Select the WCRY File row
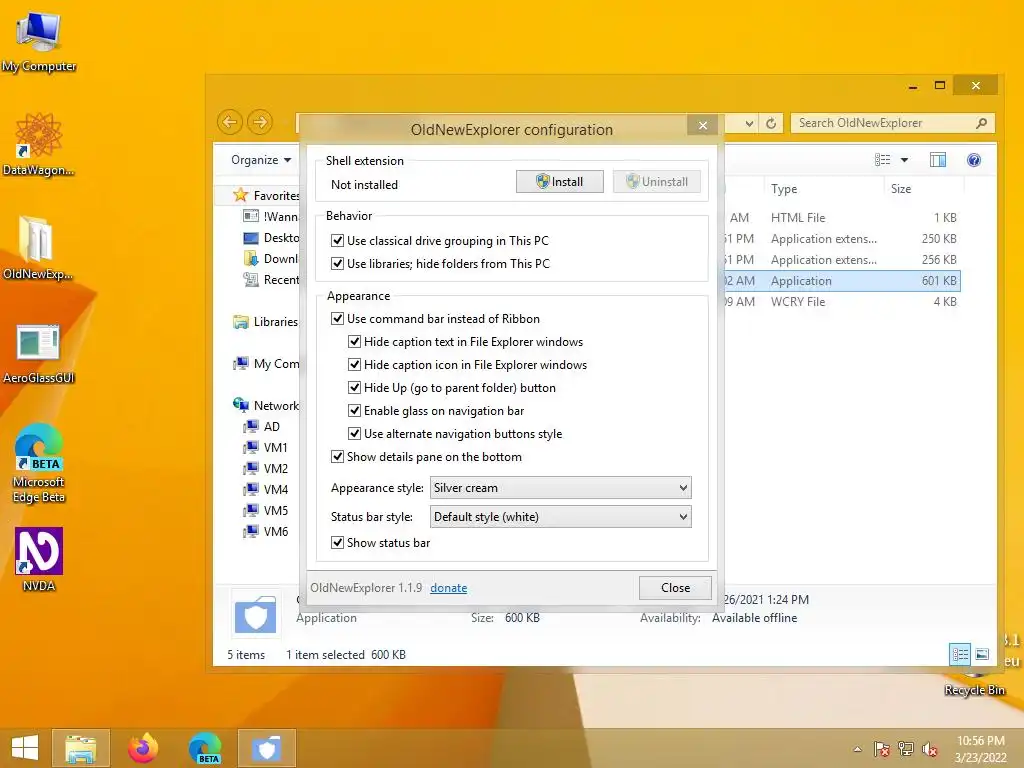1024x768 pixels. pyautogui.click(x=841, y=302)
